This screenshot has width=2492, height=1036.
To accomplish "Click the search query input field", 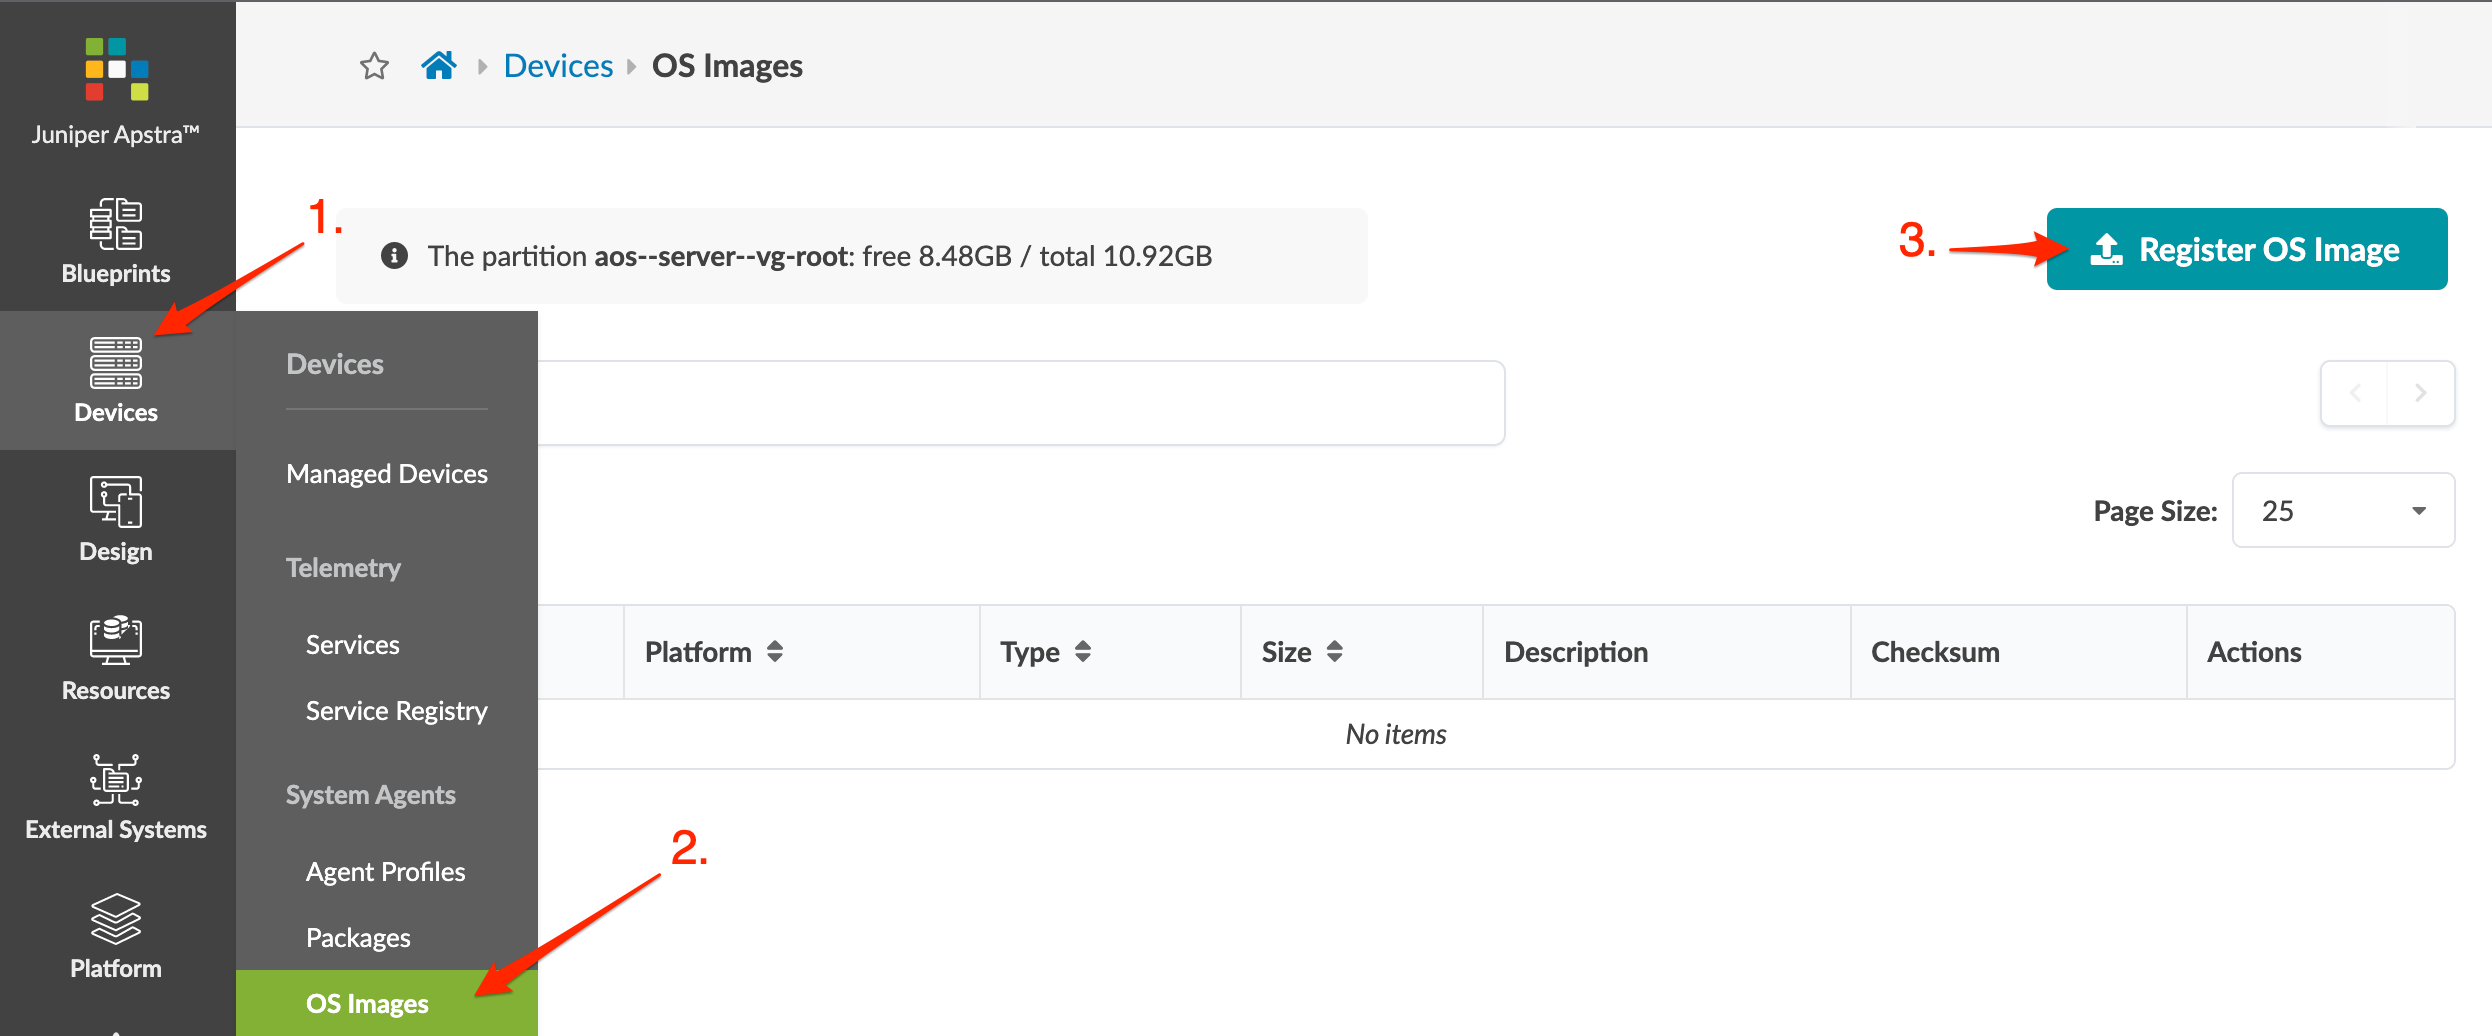I will coord(1020,403).
